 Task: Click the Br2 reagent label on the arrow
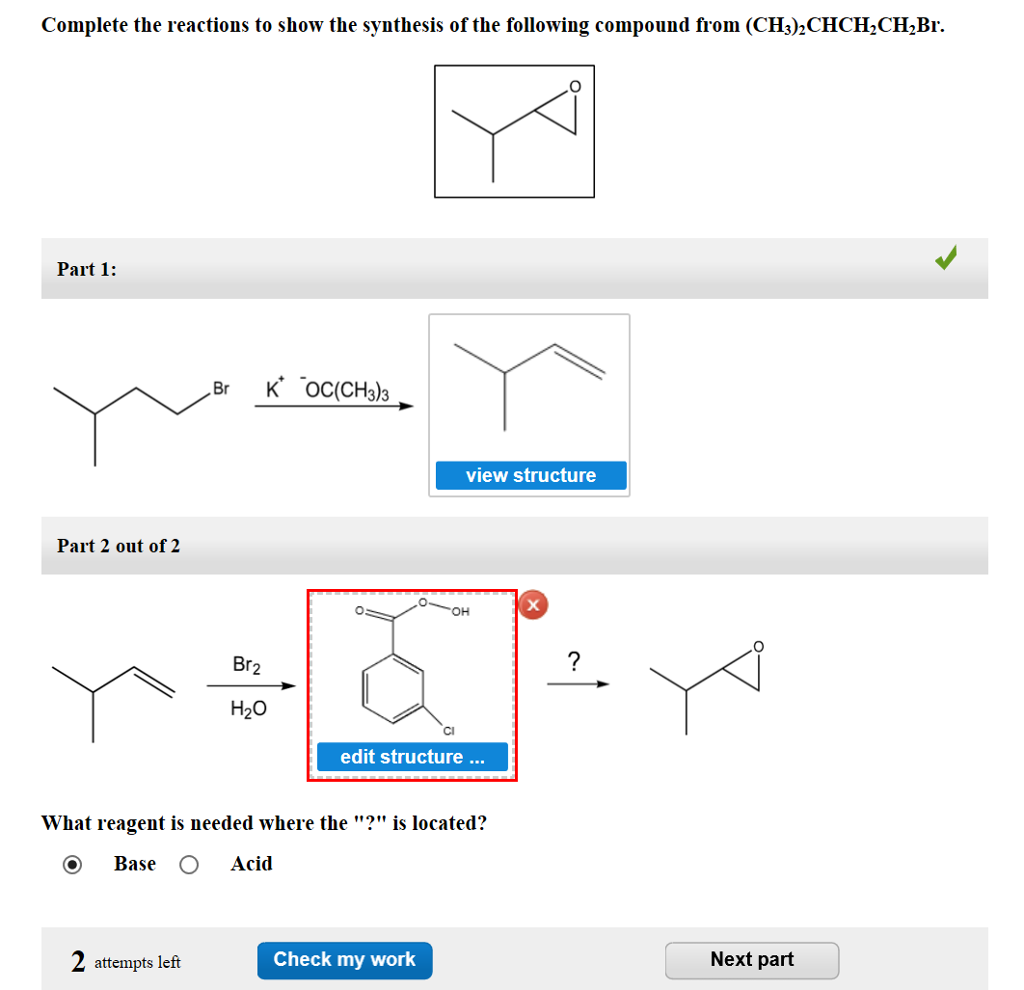coord(247,665)
